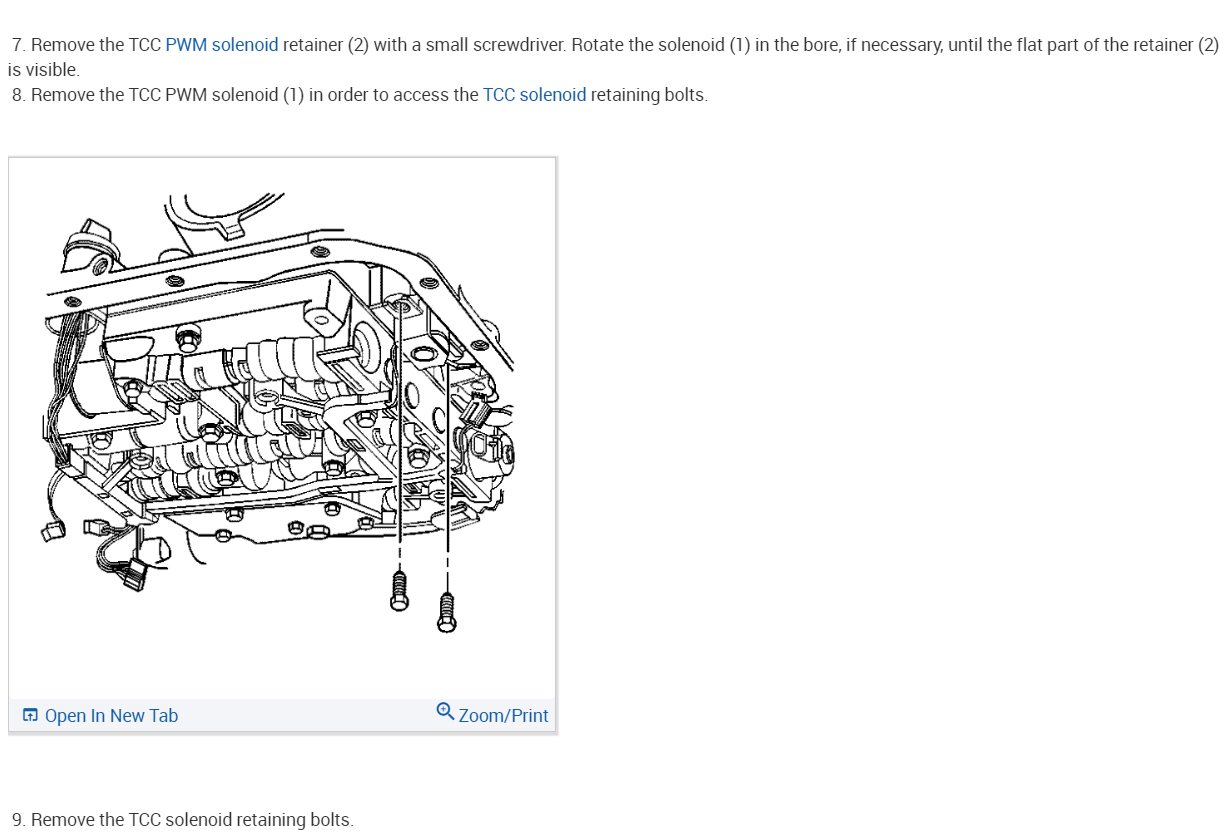
Task: Select the left retaining bolt in diagram
Action: 399,589
